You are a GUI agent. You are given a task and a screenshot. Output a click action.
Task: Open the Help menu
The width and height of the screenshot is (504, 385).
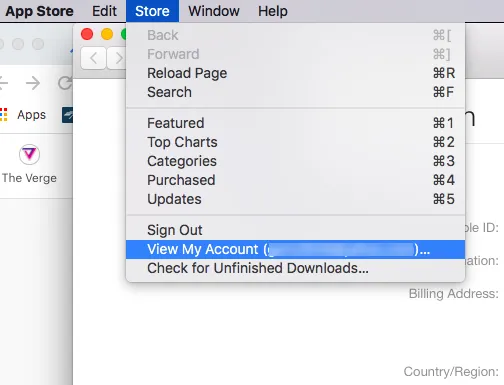click(x=273, y=11)
